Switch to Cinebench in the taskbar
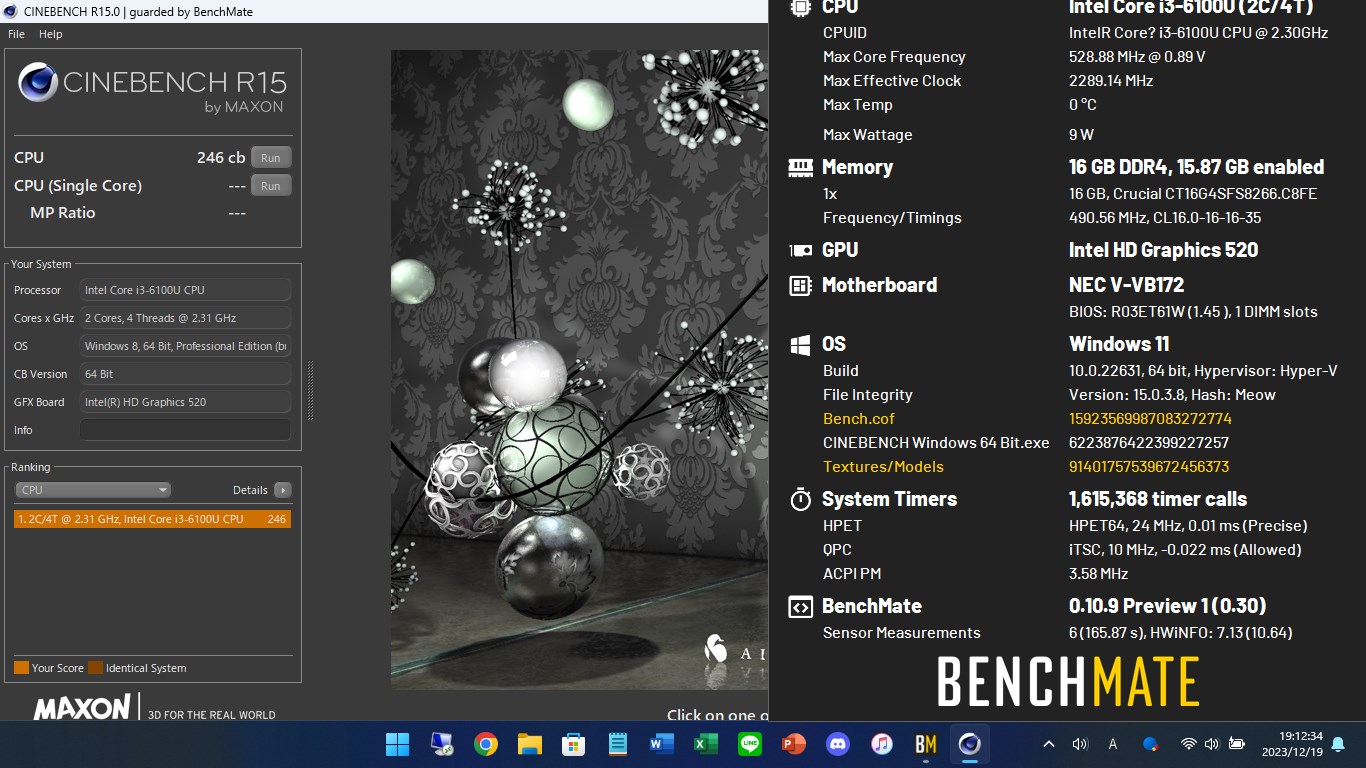 (969, 744)
